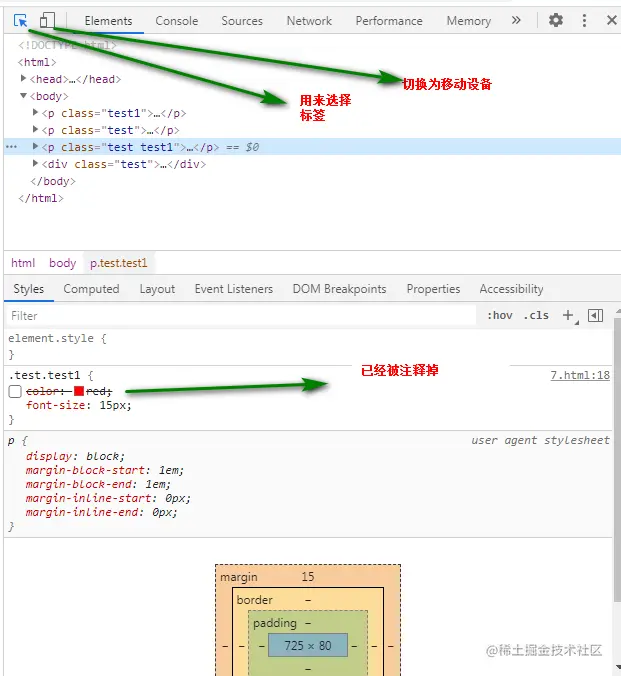Toggle the device toolbar for mobile view
The height and width of the screenshot is (676, 621).
[47, 20]
